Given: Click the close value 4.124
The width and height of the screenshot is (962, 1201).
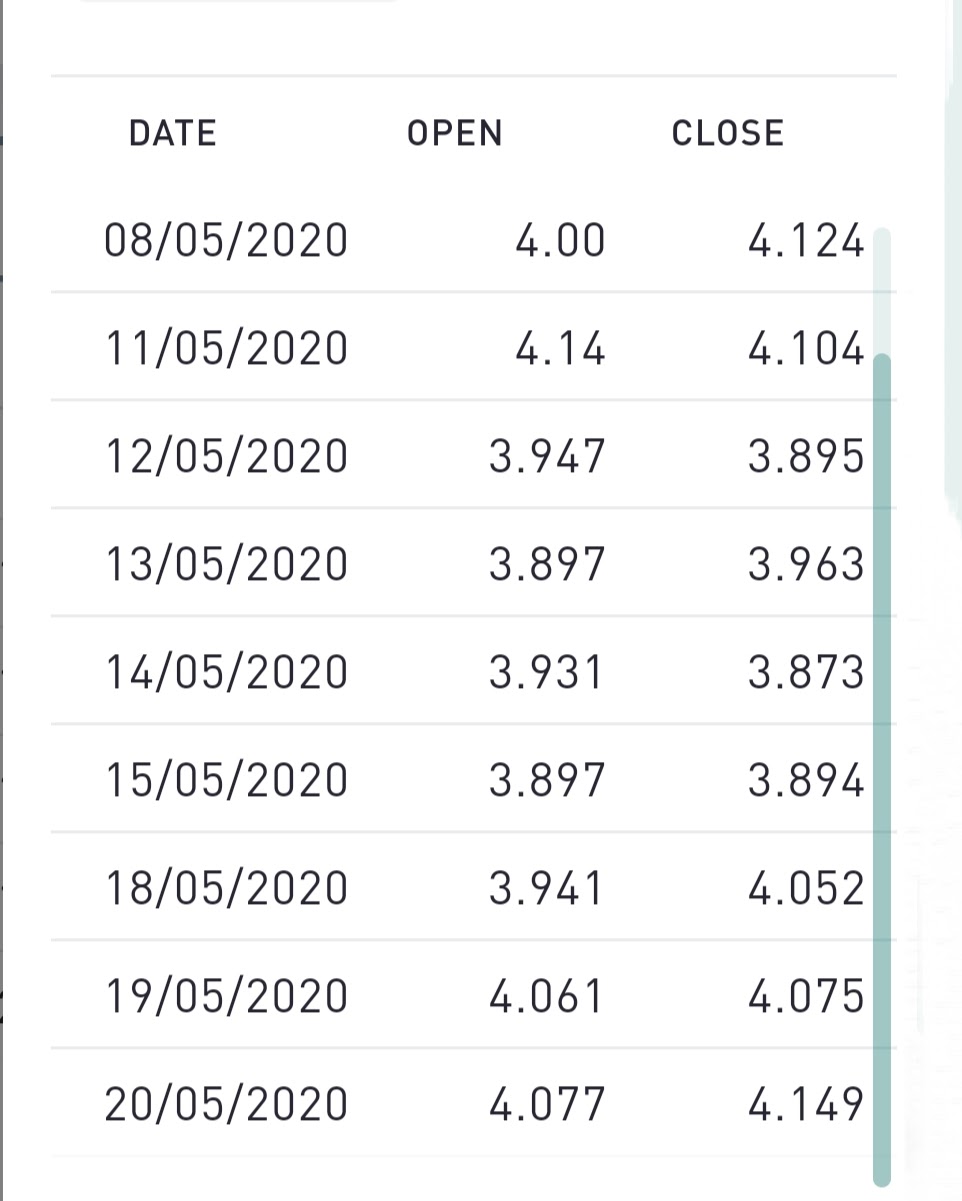Looking at the screenshot, I should (805, 241).
